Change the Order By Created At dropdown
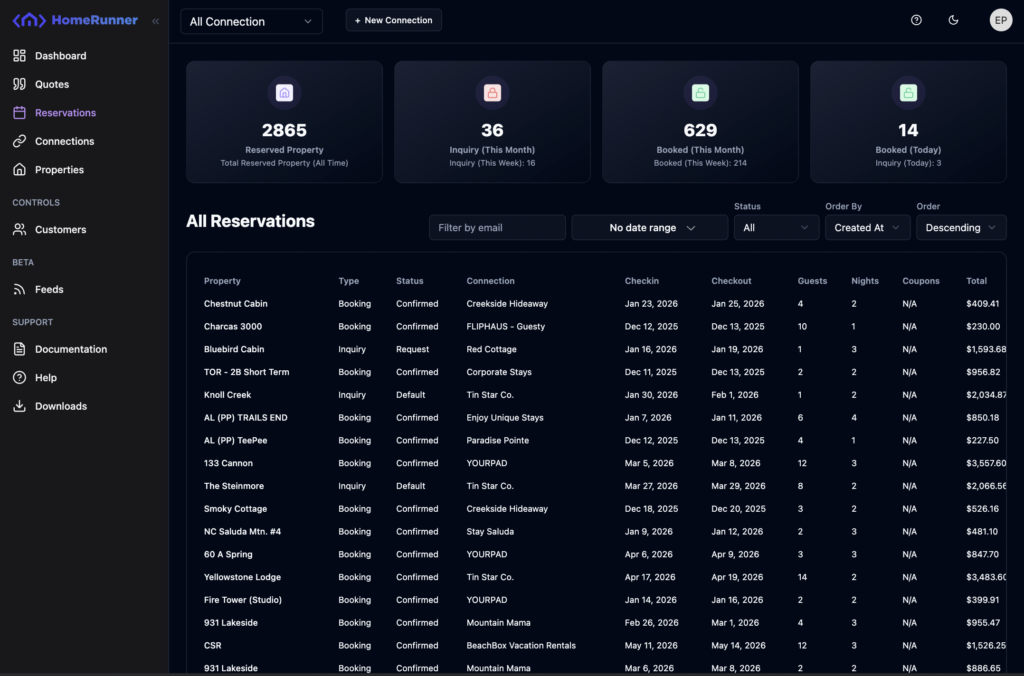The height and width of the screenshot is (676, 1024). (867, 228)
